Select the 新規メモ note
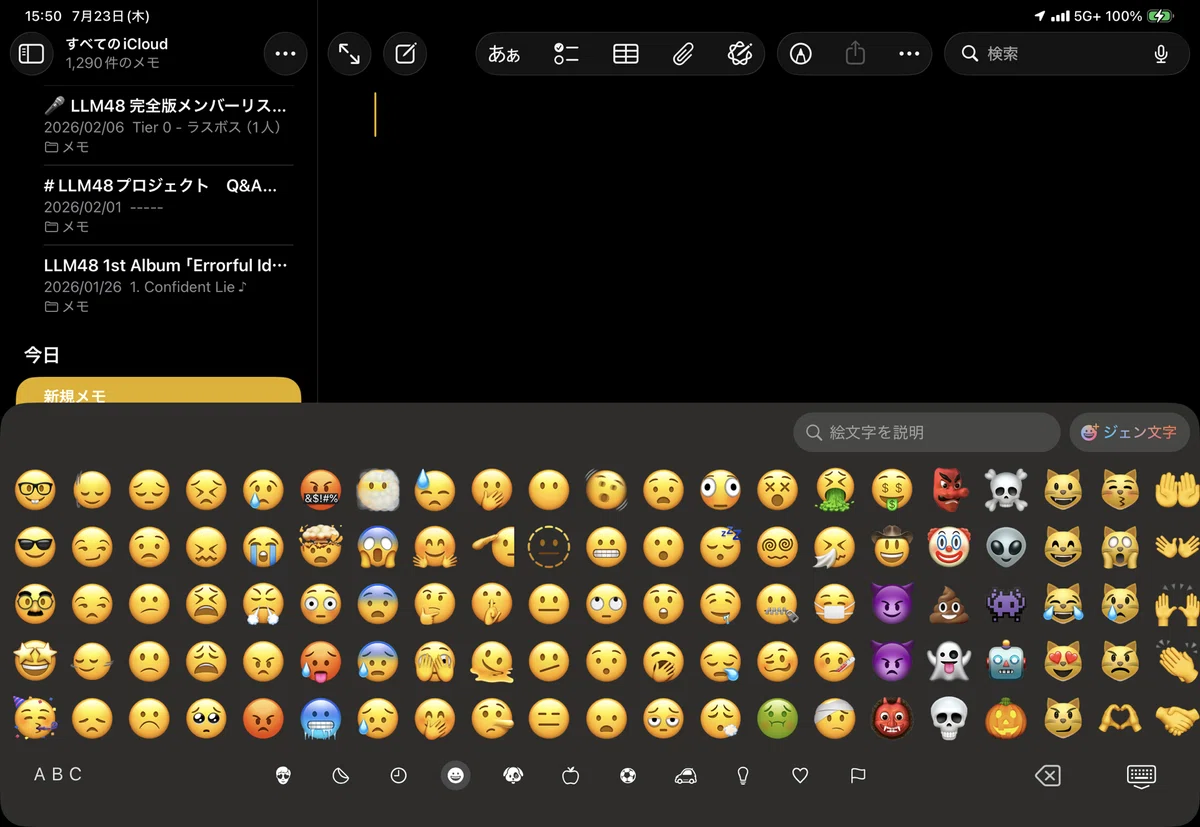 [159, 391]
